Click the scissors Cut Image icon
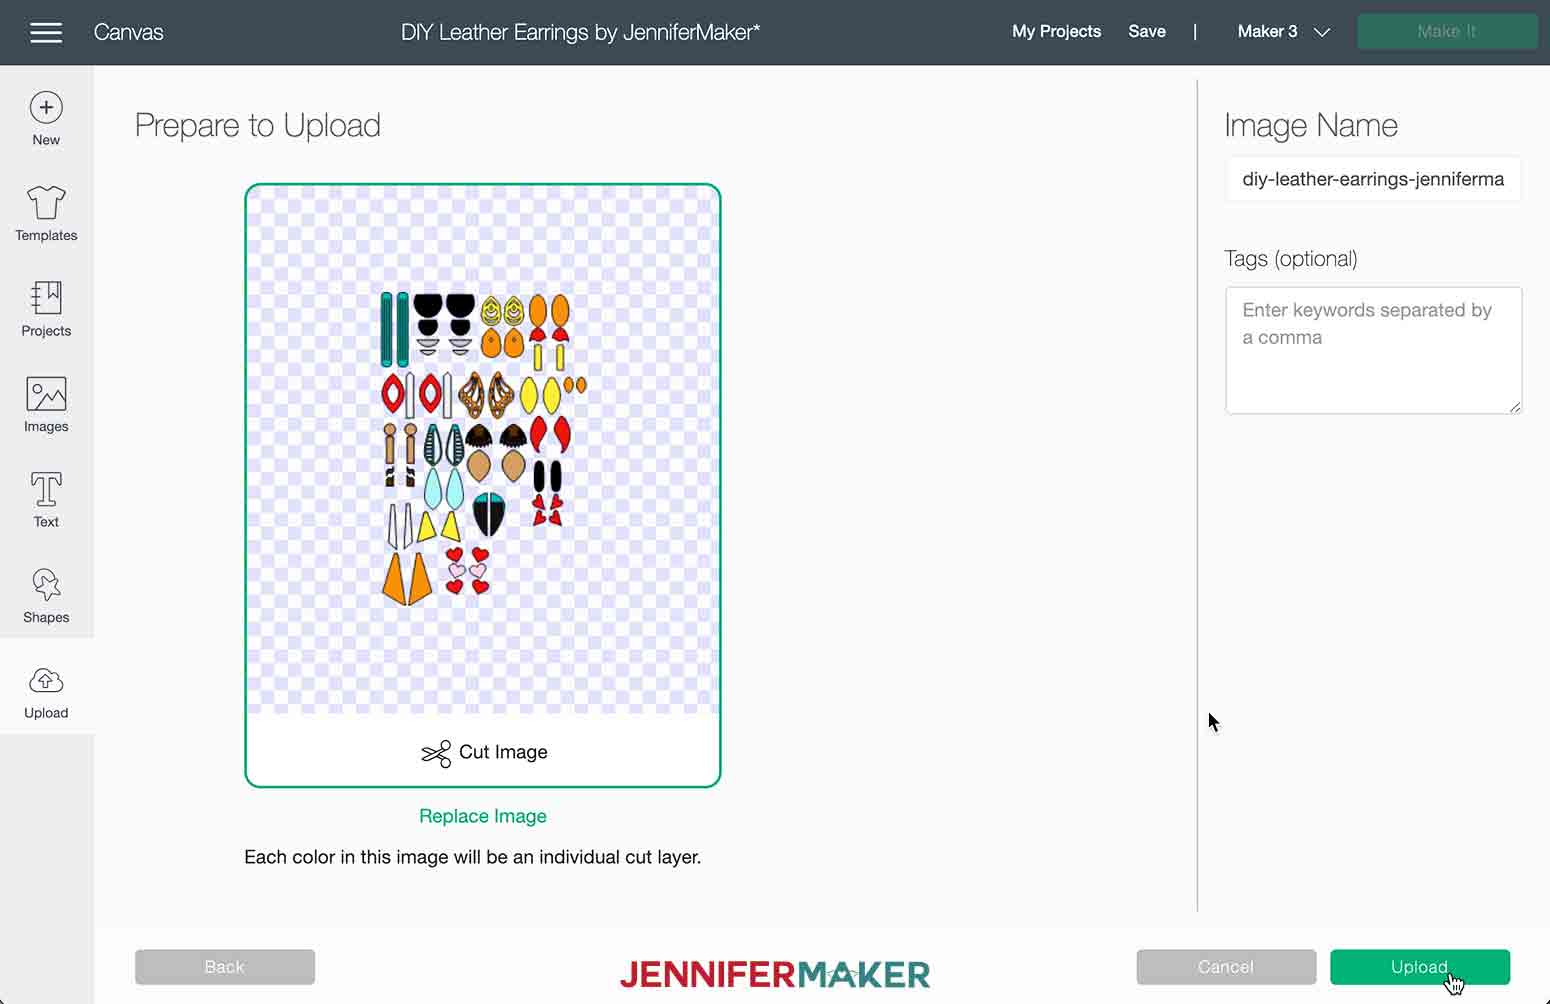The height and width of the screenshot is (1004, 1550). pos(436,753)
